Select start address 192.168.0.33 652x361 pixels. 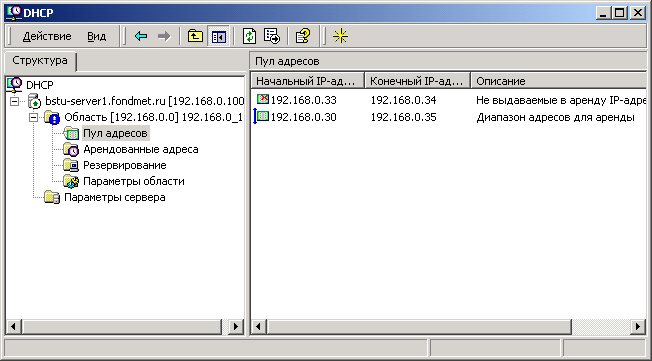tap(304, 100)
